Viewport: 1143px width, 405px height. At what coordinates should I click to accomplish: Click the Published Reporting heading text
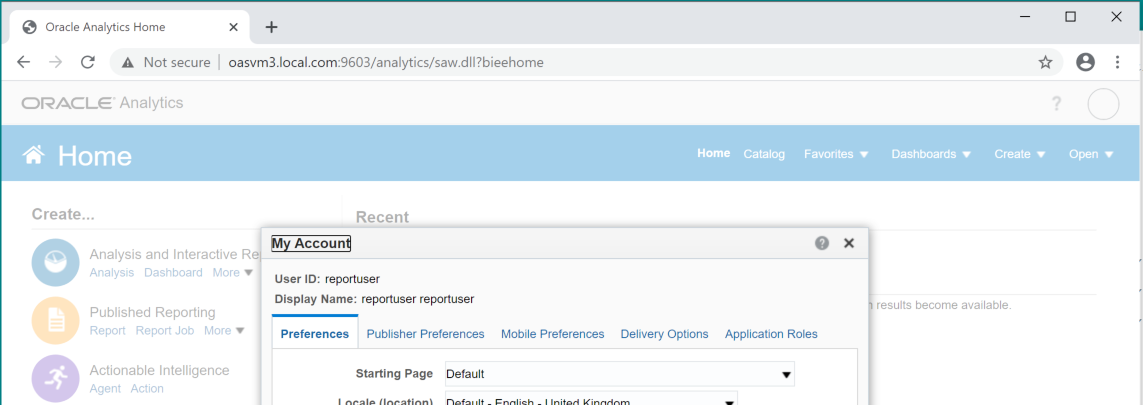click(x=152, y=312)
